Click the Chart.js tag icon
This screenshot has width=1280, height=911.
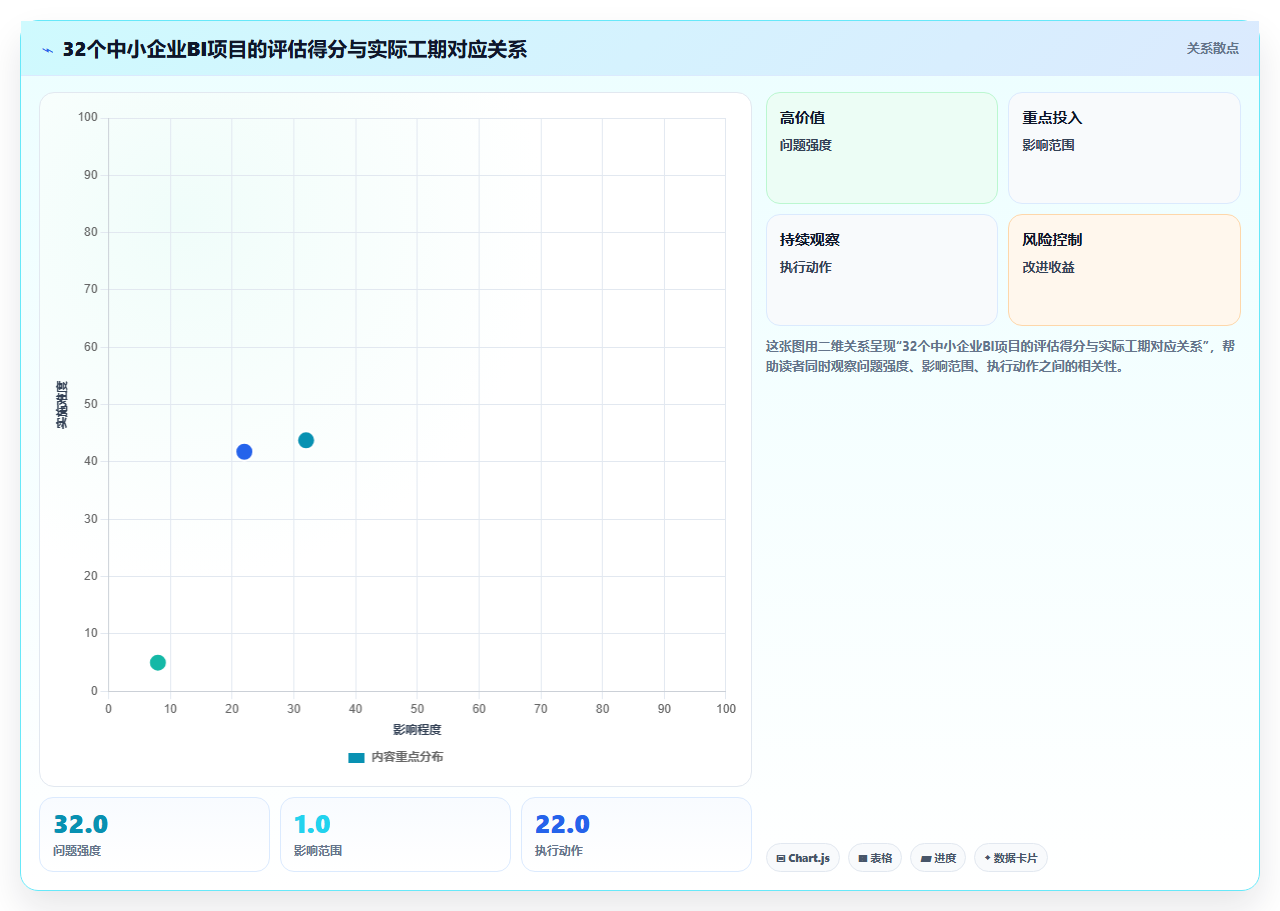780,858
